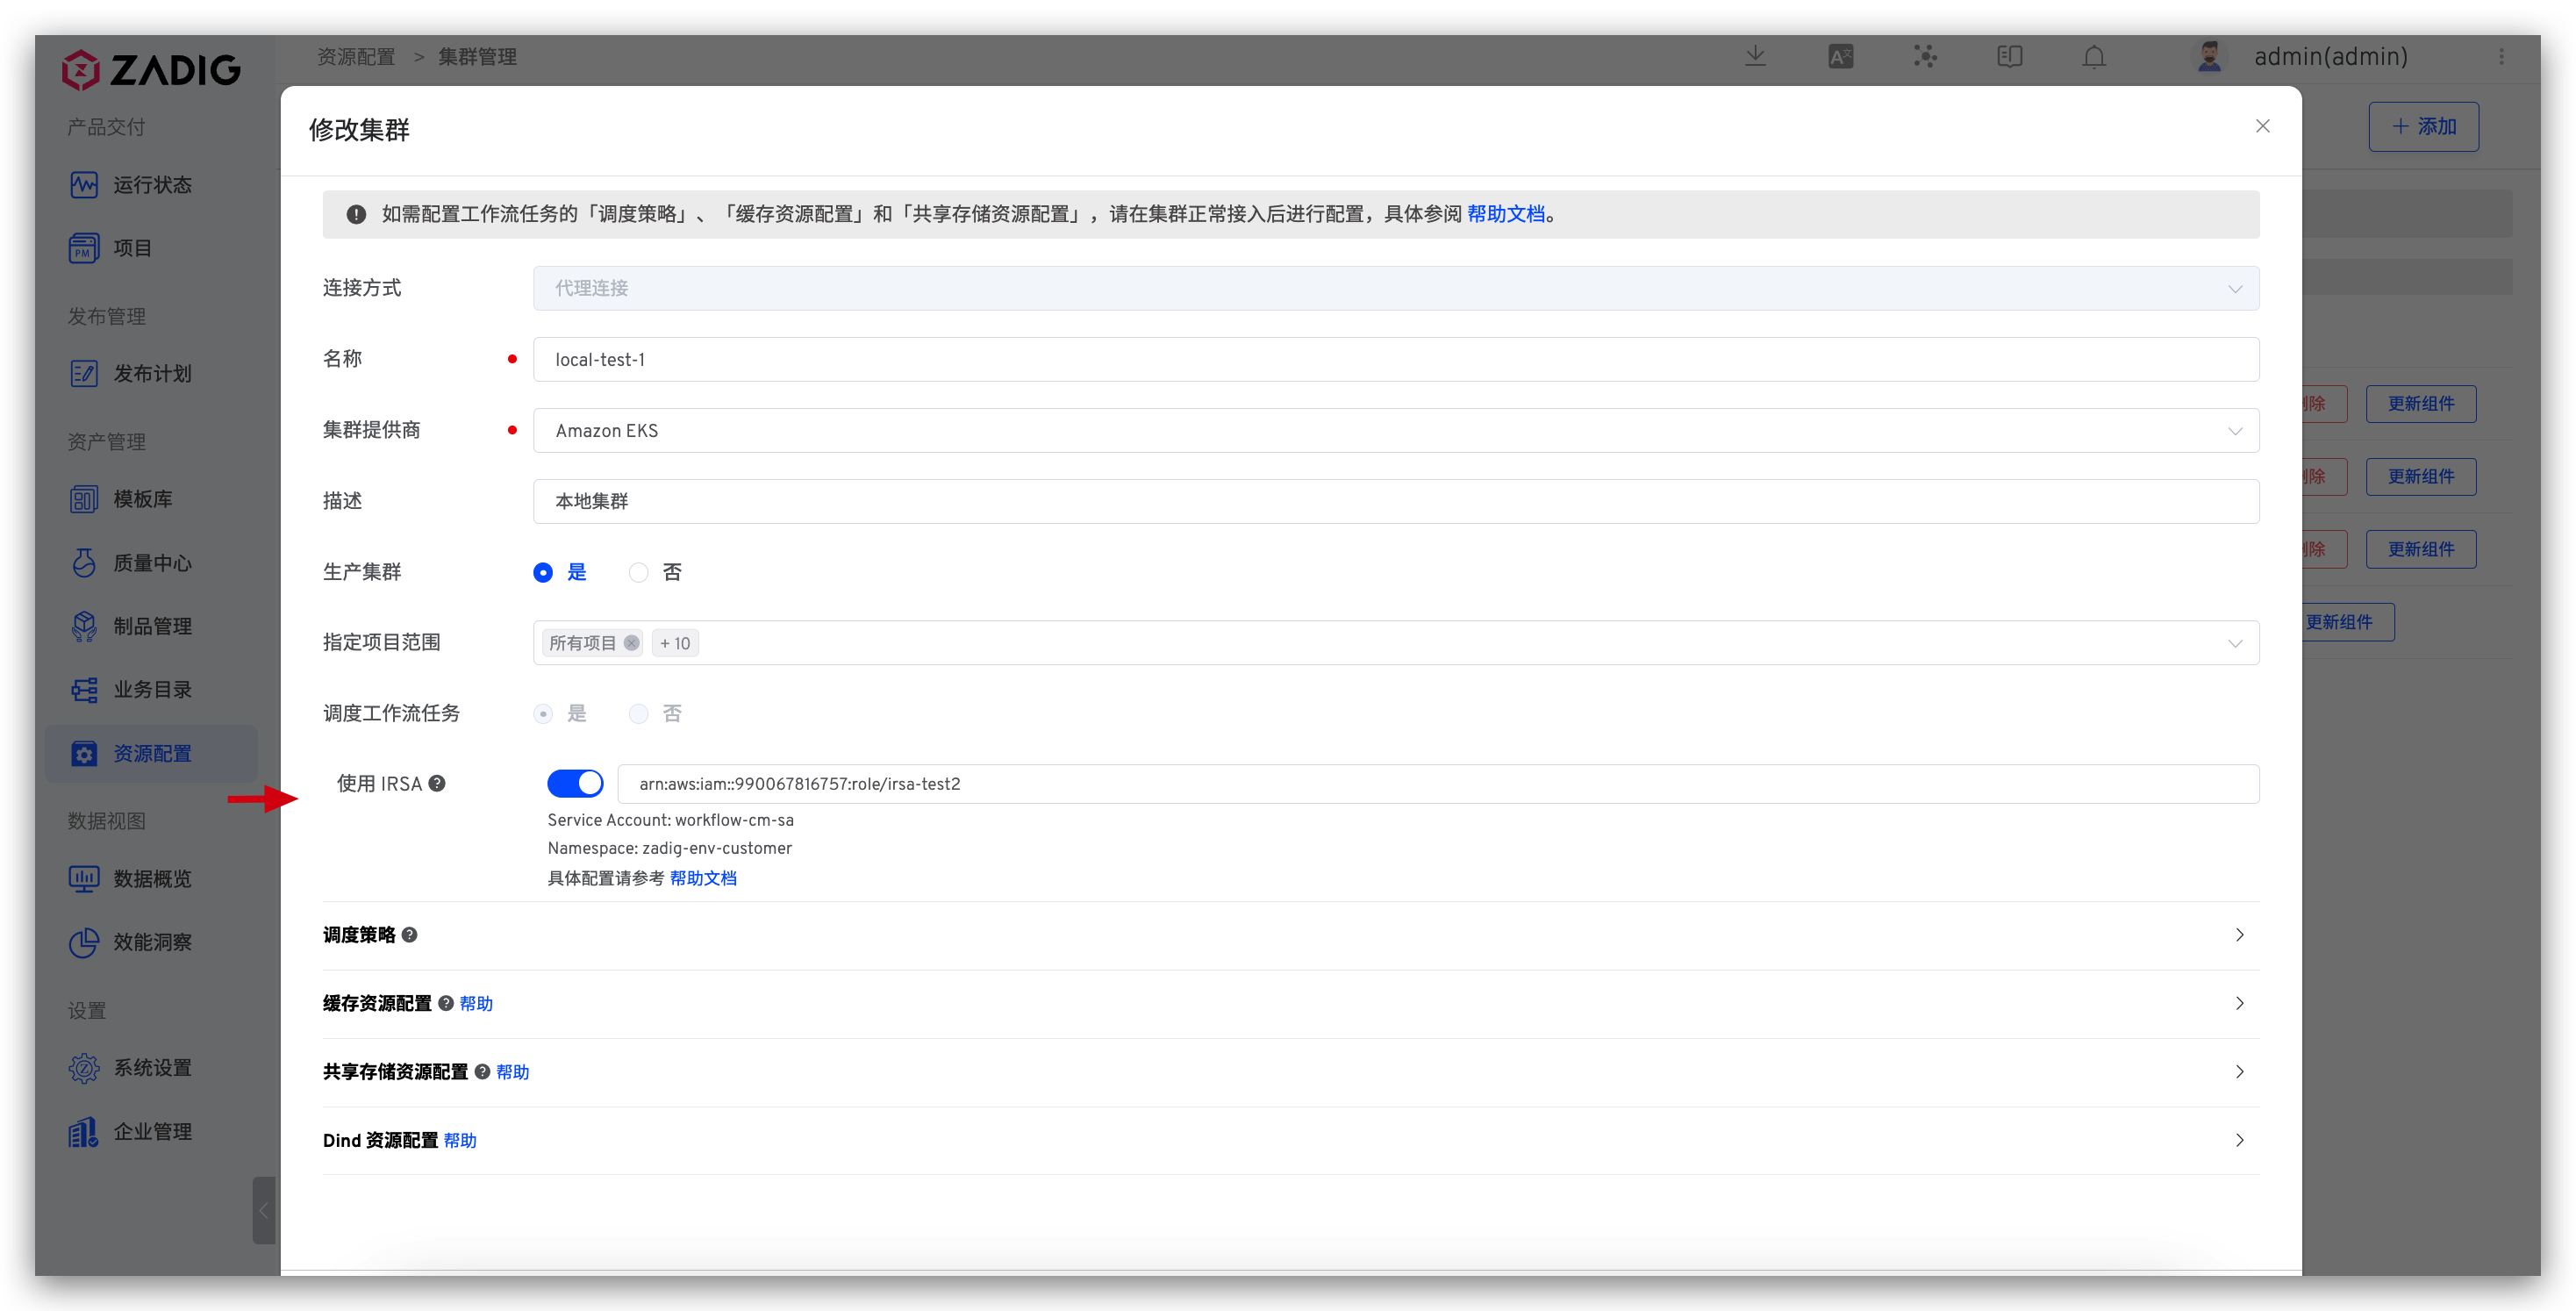Image resolution: width=2576 pixels, height=1311 pixels.
Task: Click the IRSA help question-mark icon
Action: tap(437, 783)
